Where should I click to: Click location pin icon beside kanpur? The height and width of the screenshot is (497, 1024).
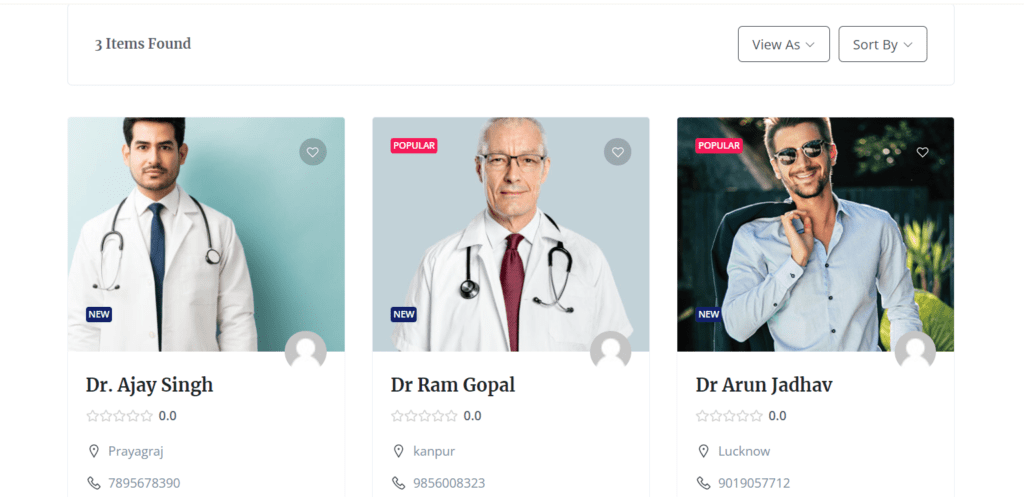(x=398, y=451)
